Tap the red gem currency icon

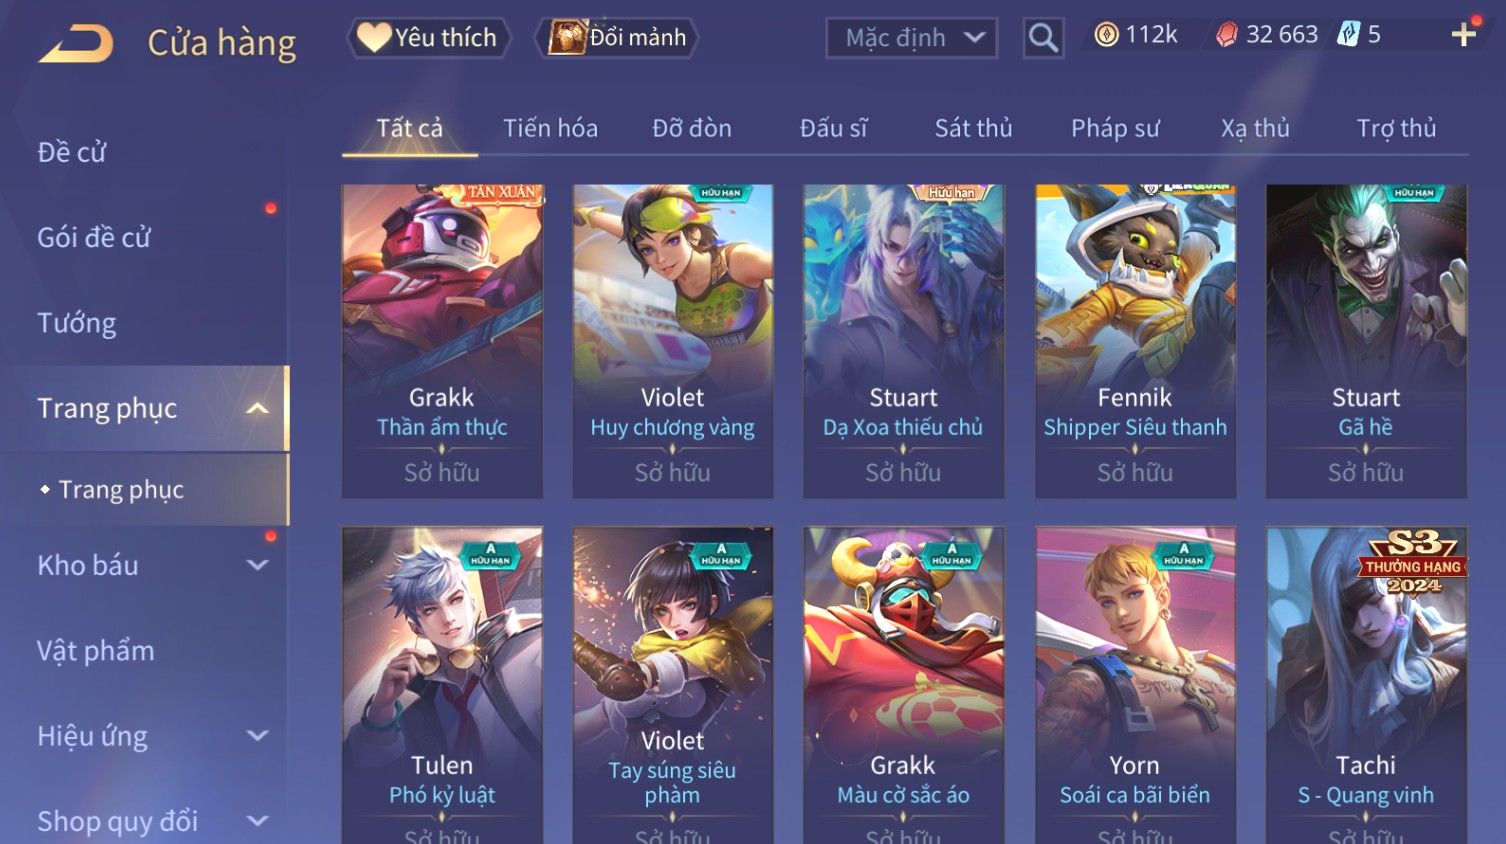[x=1226, y=35]
